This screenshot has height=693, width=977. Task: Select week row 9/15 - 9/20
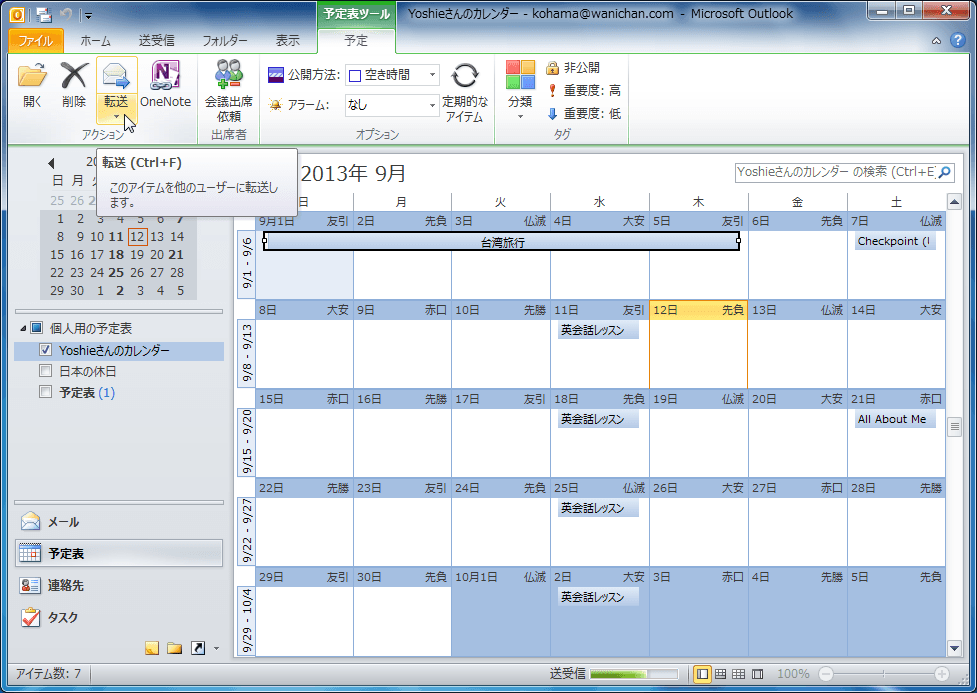point(247,441)
